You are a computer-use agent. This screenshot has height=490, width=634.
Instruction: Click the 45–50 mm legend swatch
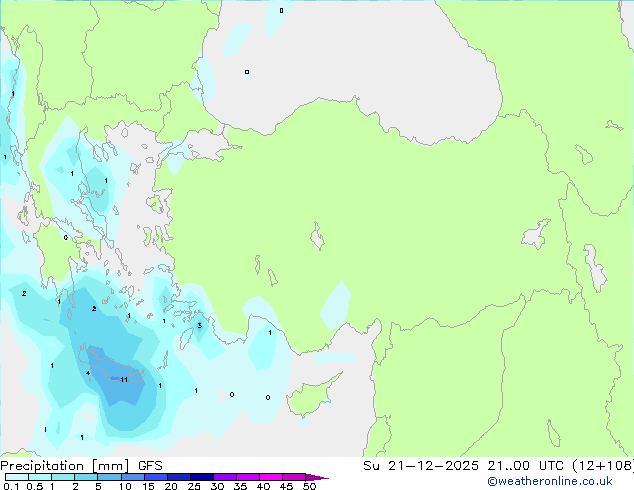[294, 477]
